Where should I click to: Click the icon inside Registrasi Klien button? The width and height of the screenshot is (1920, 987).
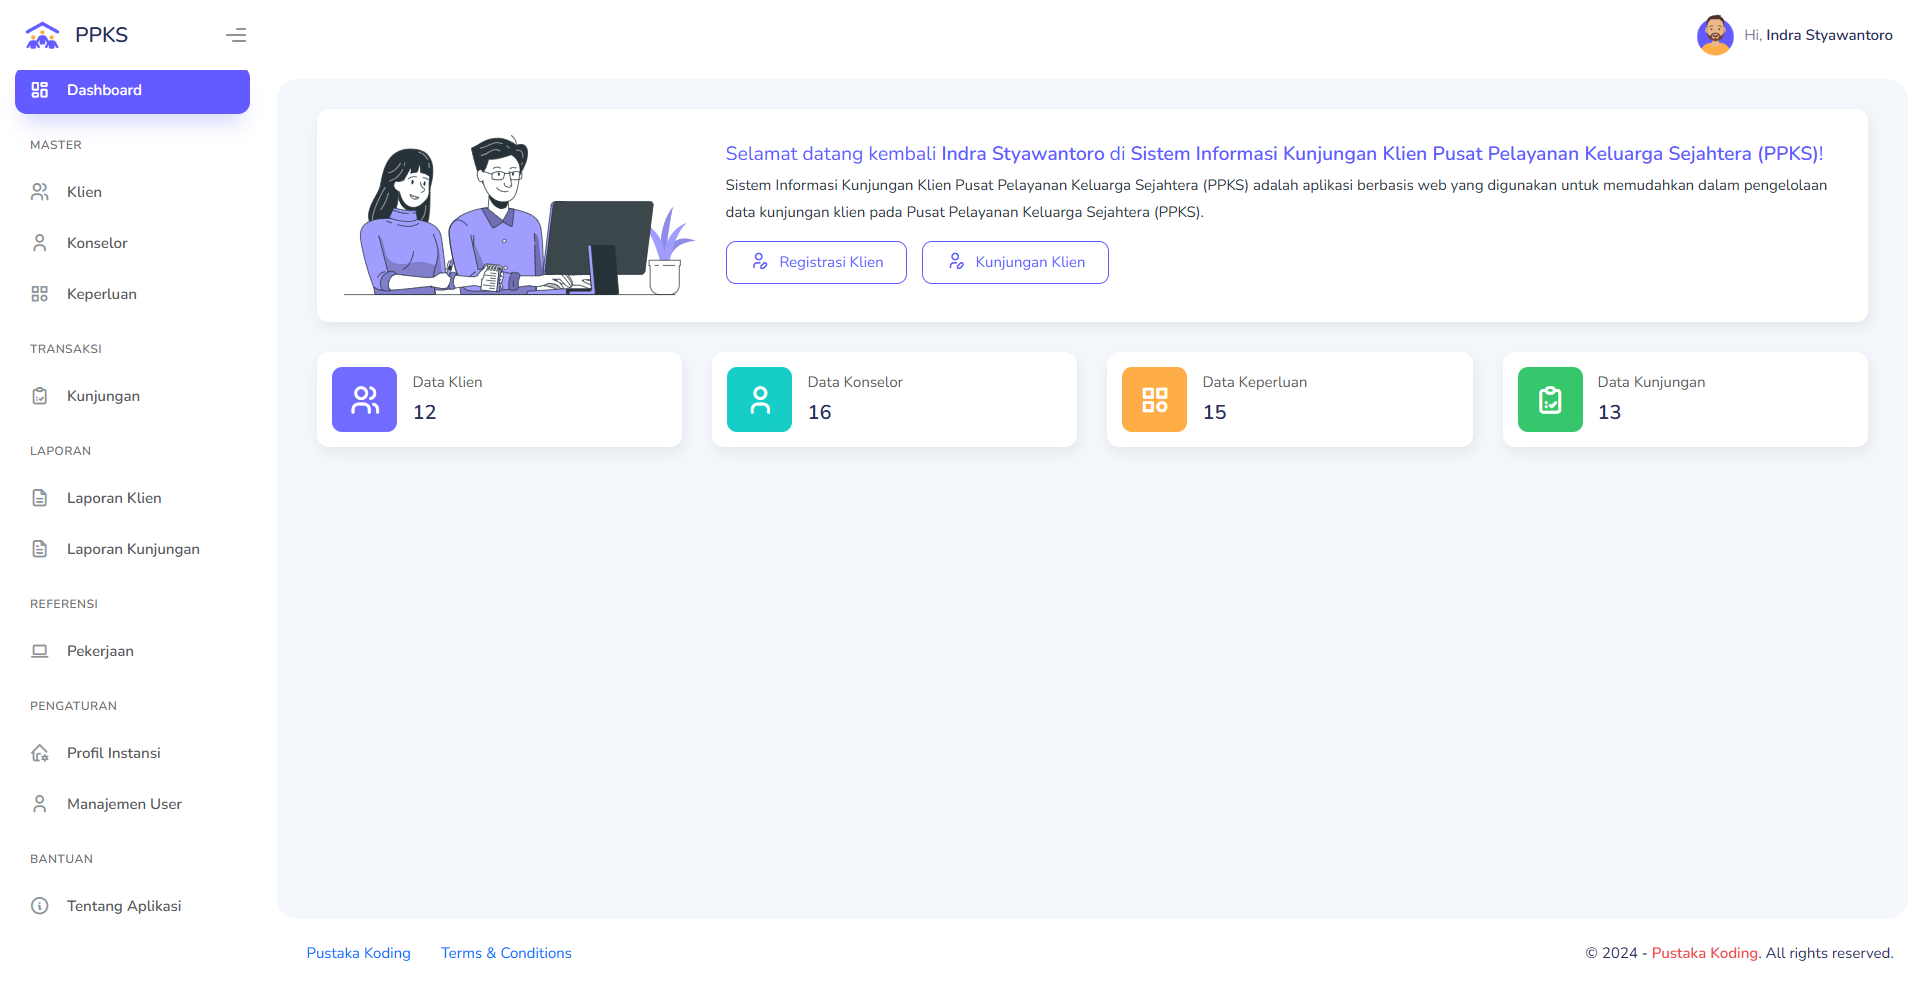pos(760,262)
